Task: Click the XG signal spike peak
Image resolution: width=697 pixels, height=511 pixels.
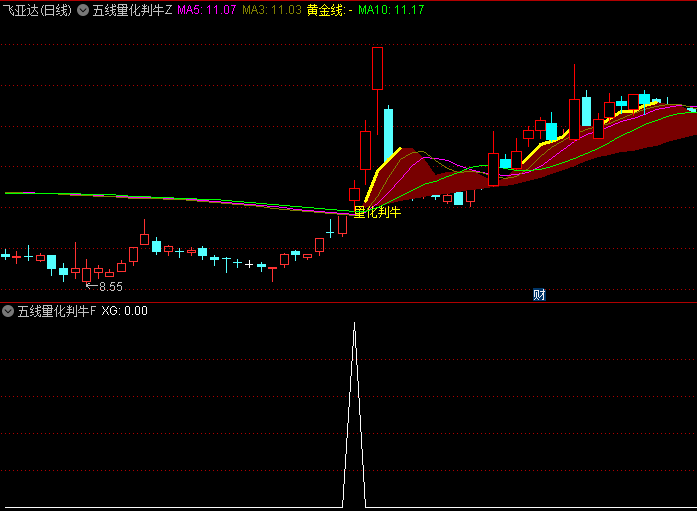Action: click(x=354, y=323)
